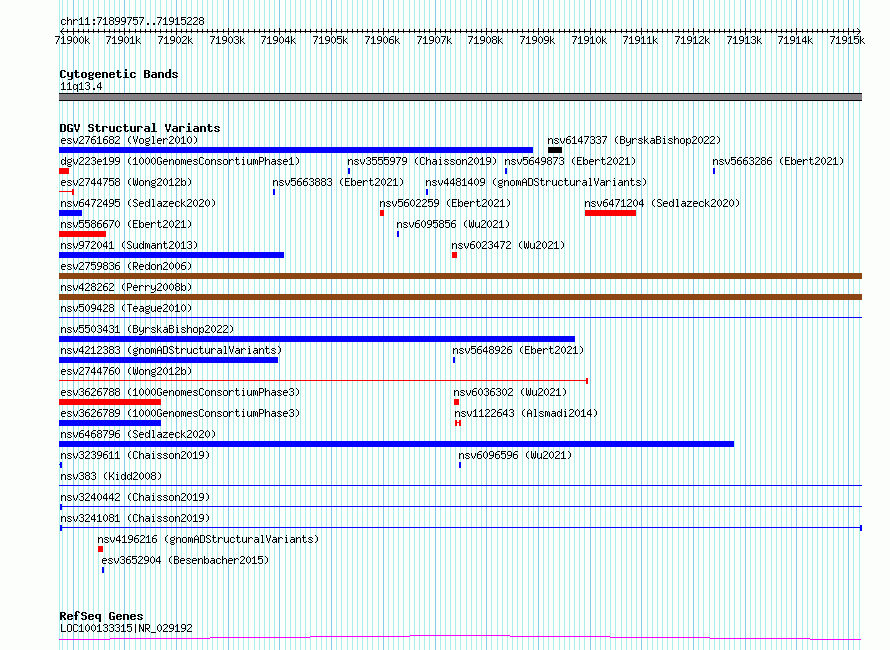Select nsv1122643 (Alsmadi2014) label
Screen dimensions: 890x650
(526, 413)
